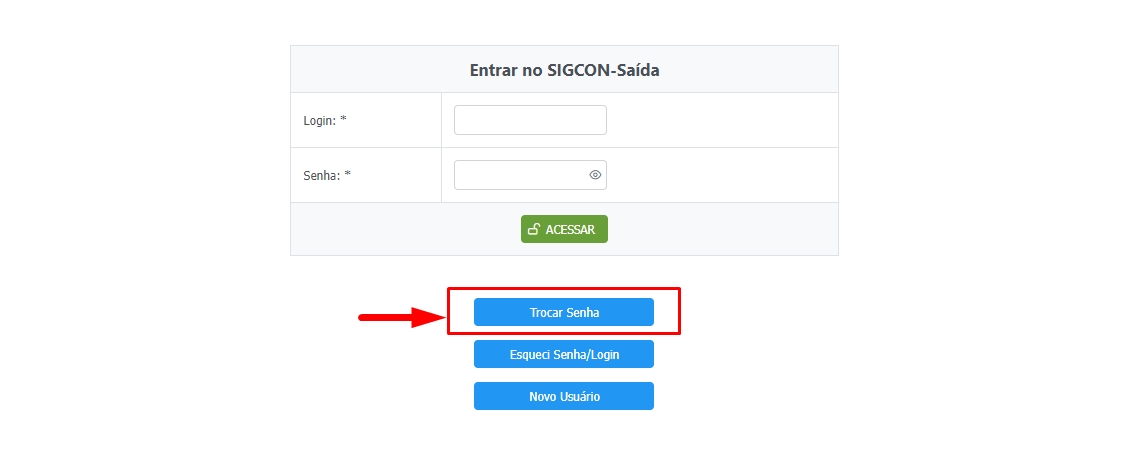
Task: Click the "Login:" field label
Action: tap(319, 120)
